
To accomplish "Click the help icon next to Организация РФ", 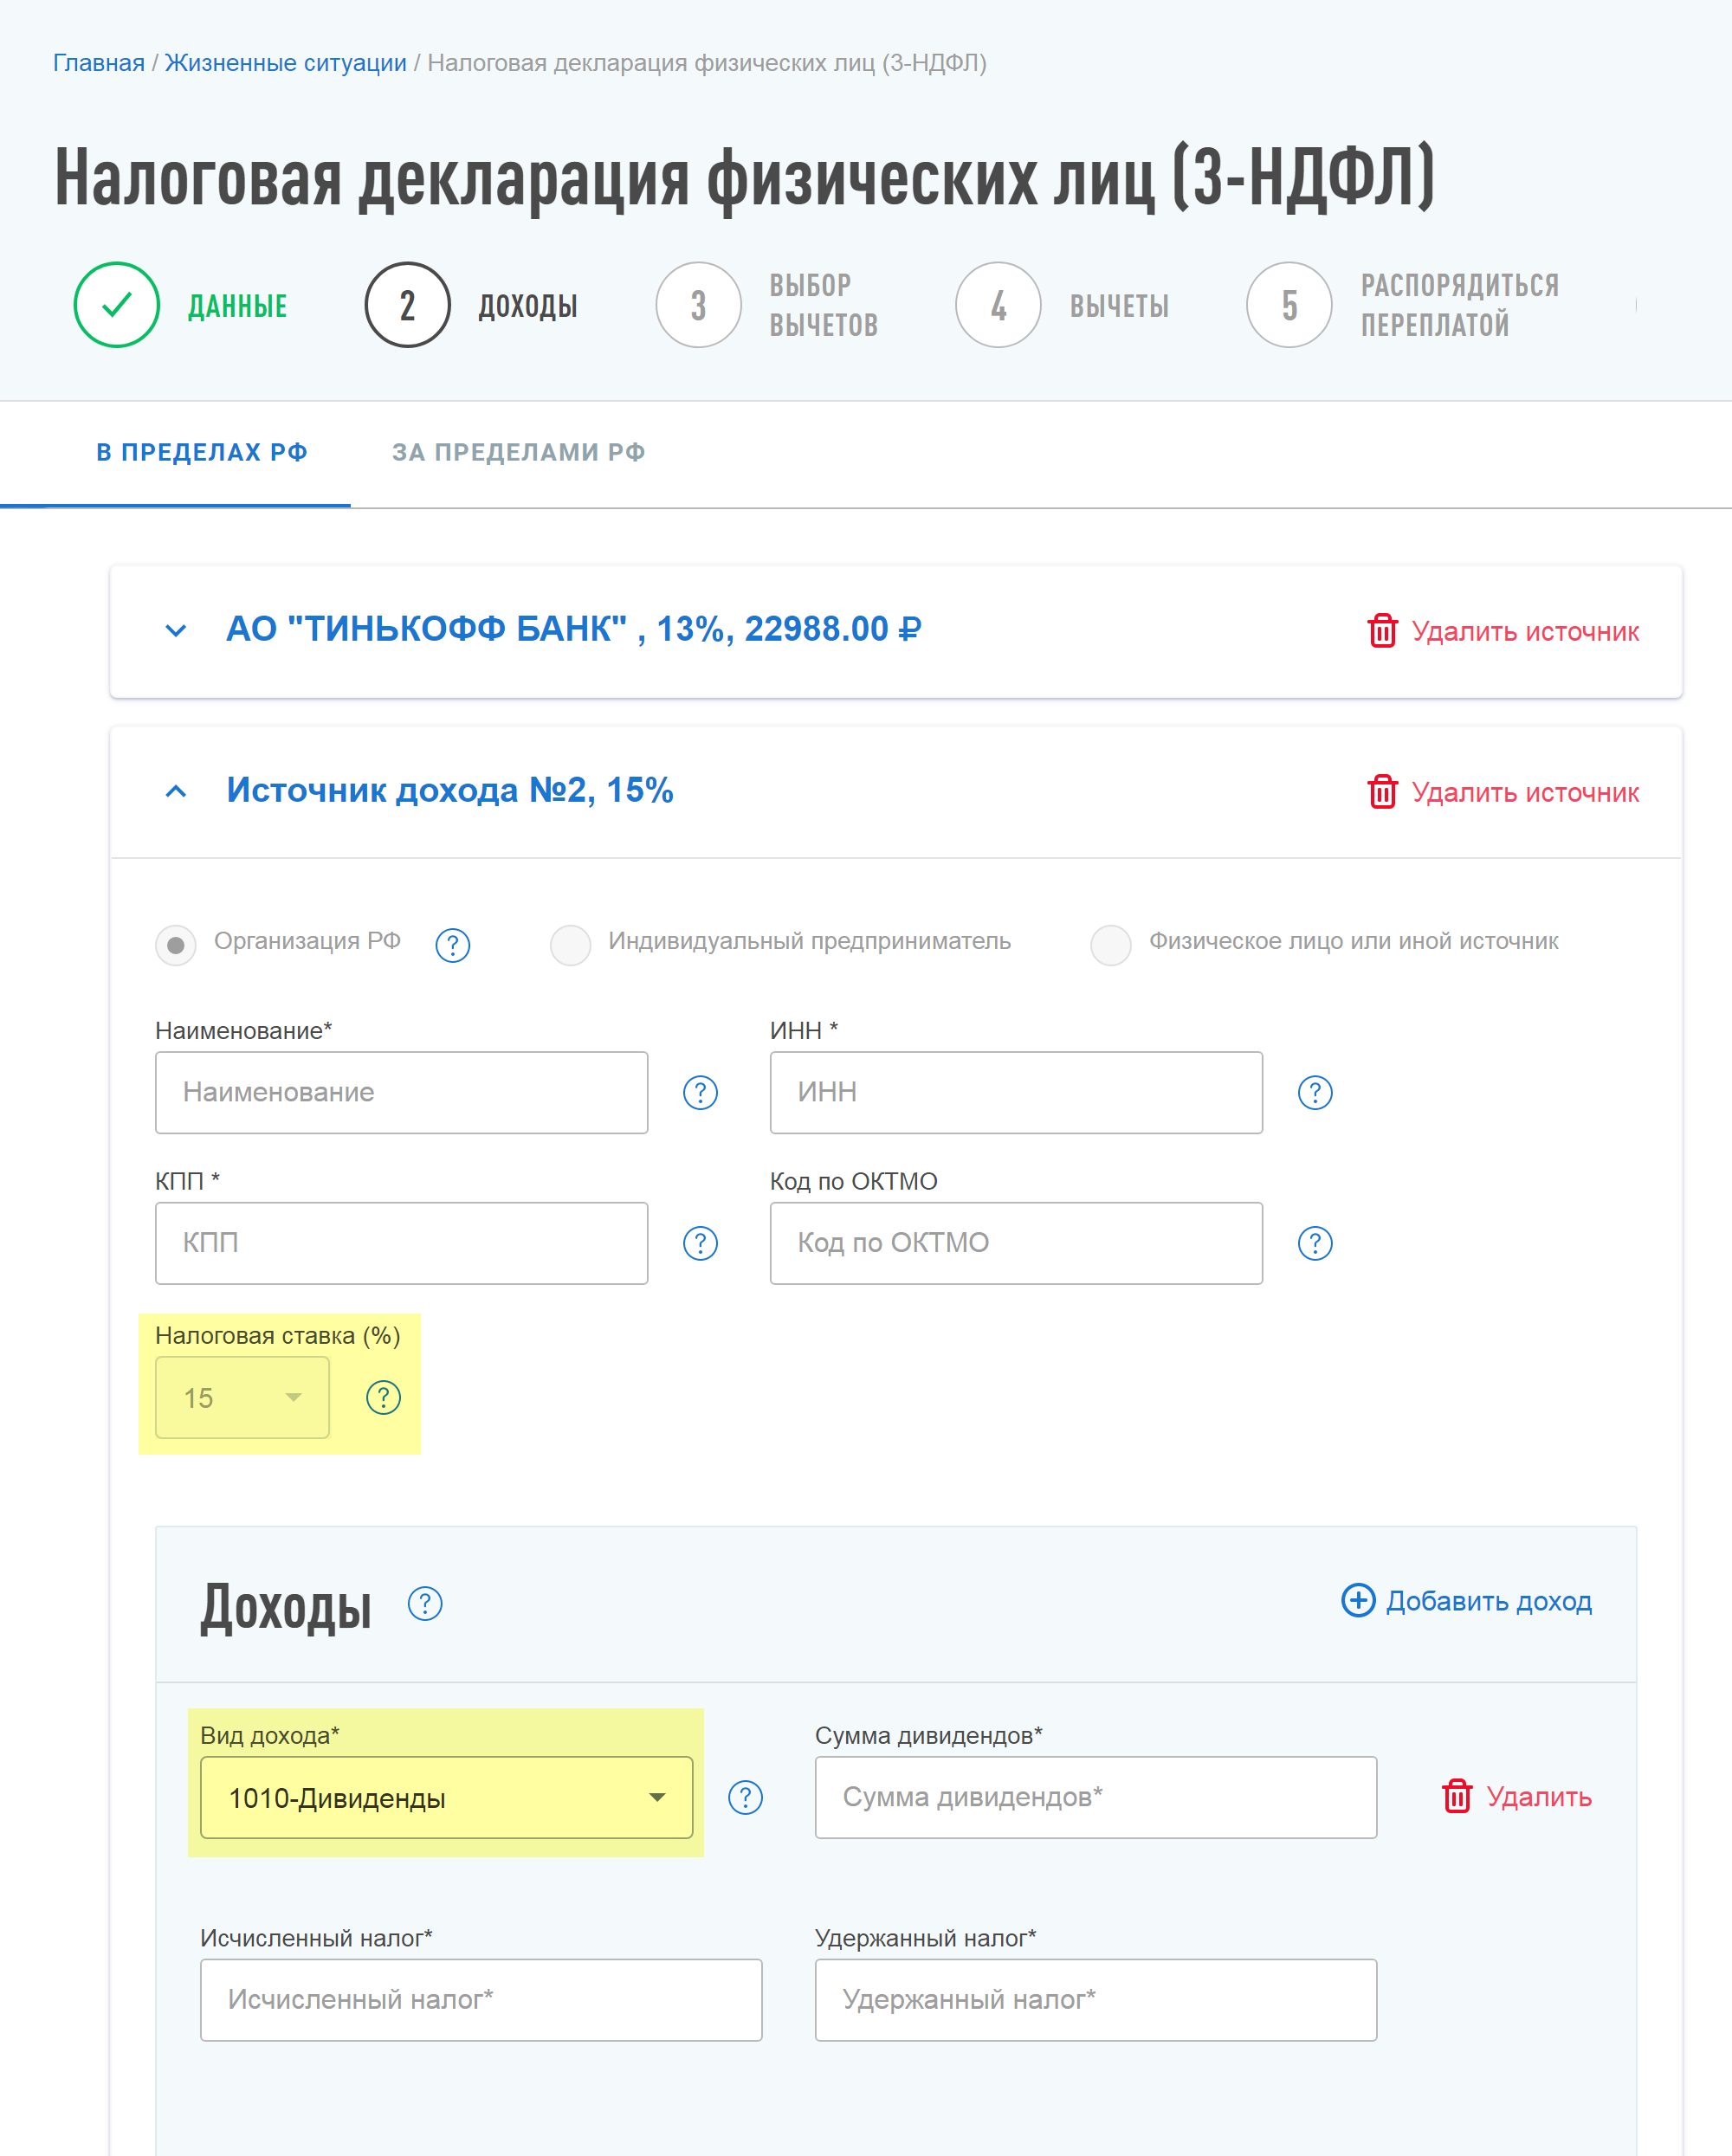I will tap(453, 945).
